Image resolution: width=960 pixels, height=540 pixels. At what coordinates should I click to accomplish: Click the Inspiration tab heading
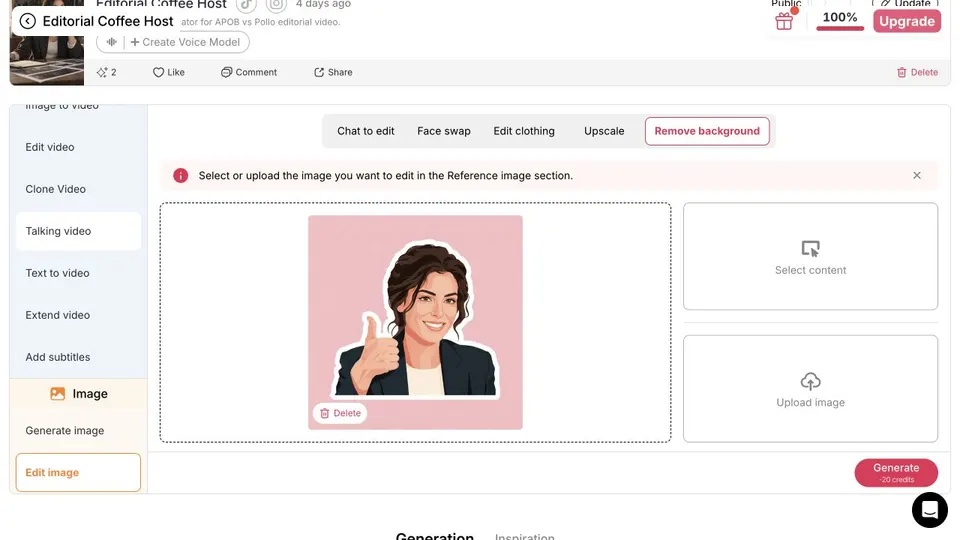[x=525, y=537]
